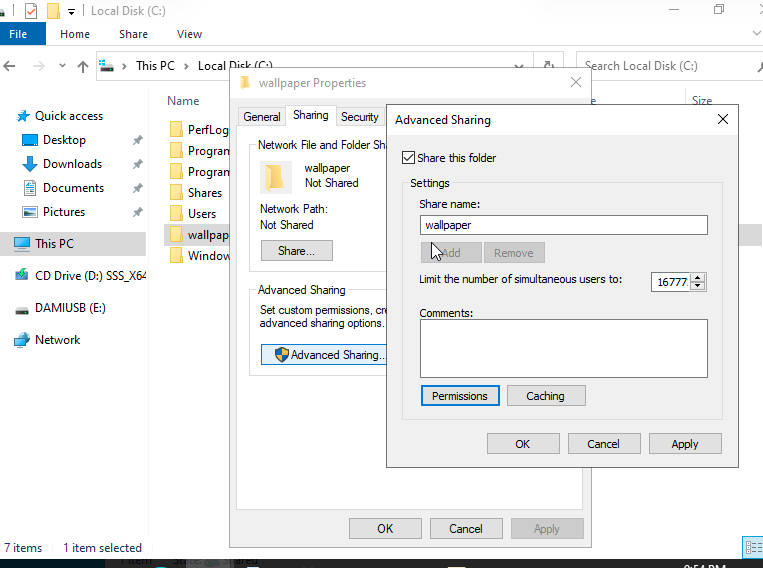
Task: Select Quick access in navigation pane
Action: pos(69,116)
